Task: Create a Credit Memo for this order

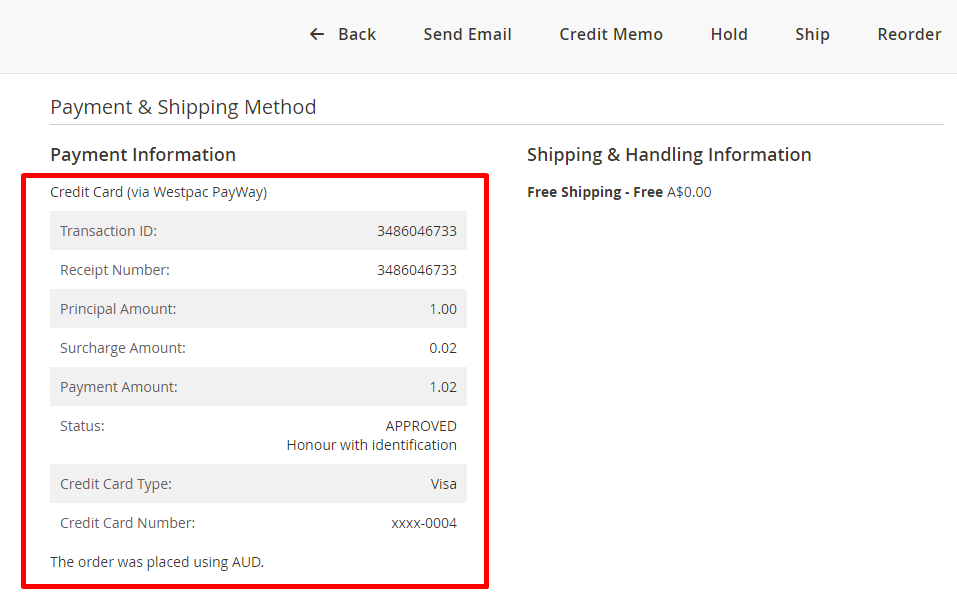Action: coord(611,34)
